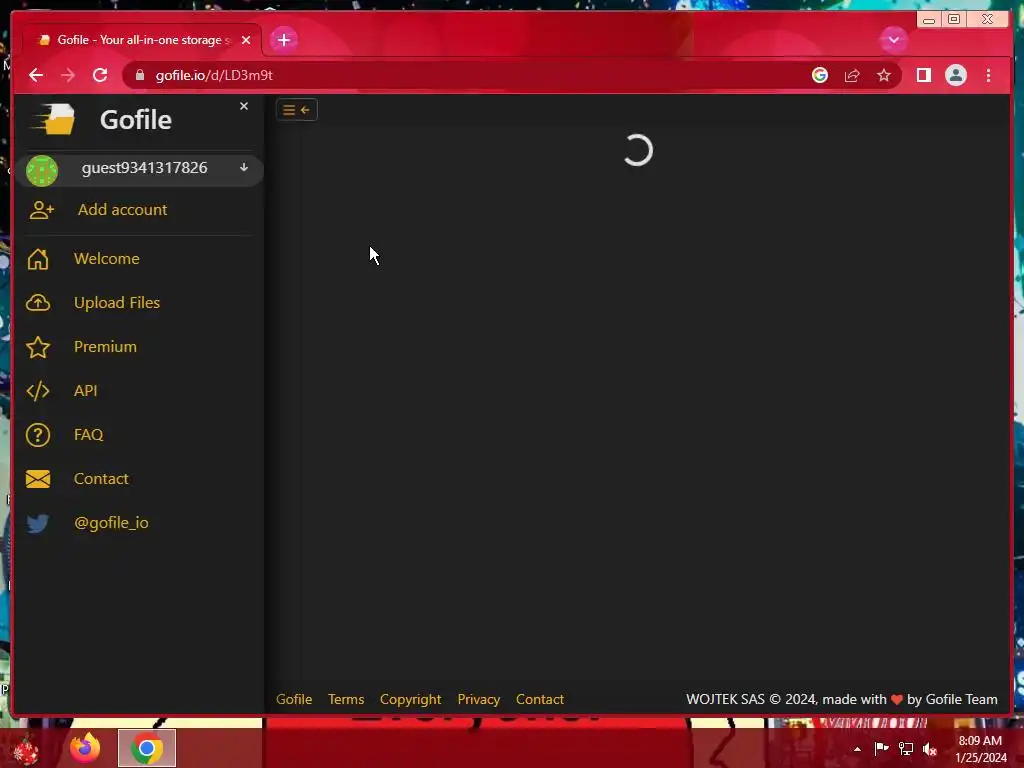Open the Privacy footer link

[x=479, y=699]
